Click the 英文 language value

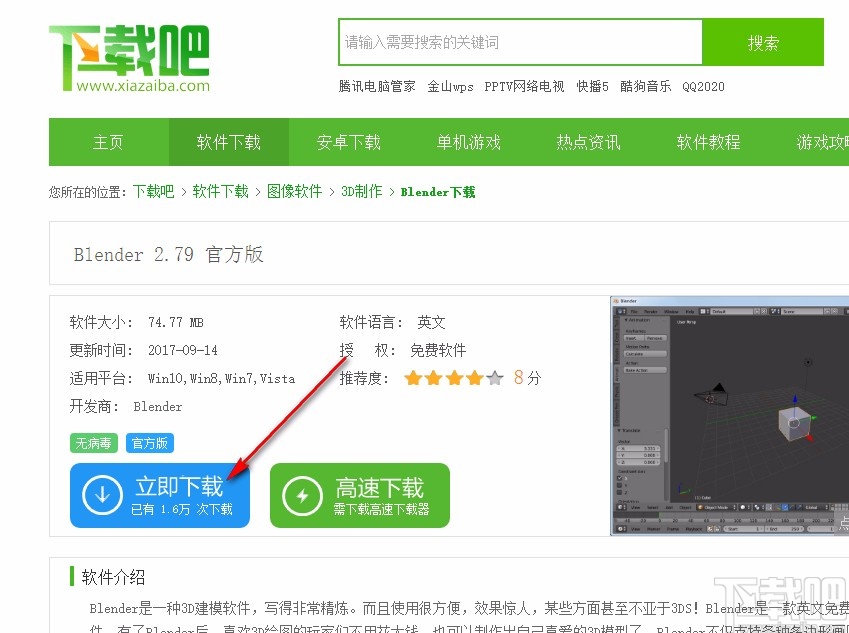tap(432, 322)
